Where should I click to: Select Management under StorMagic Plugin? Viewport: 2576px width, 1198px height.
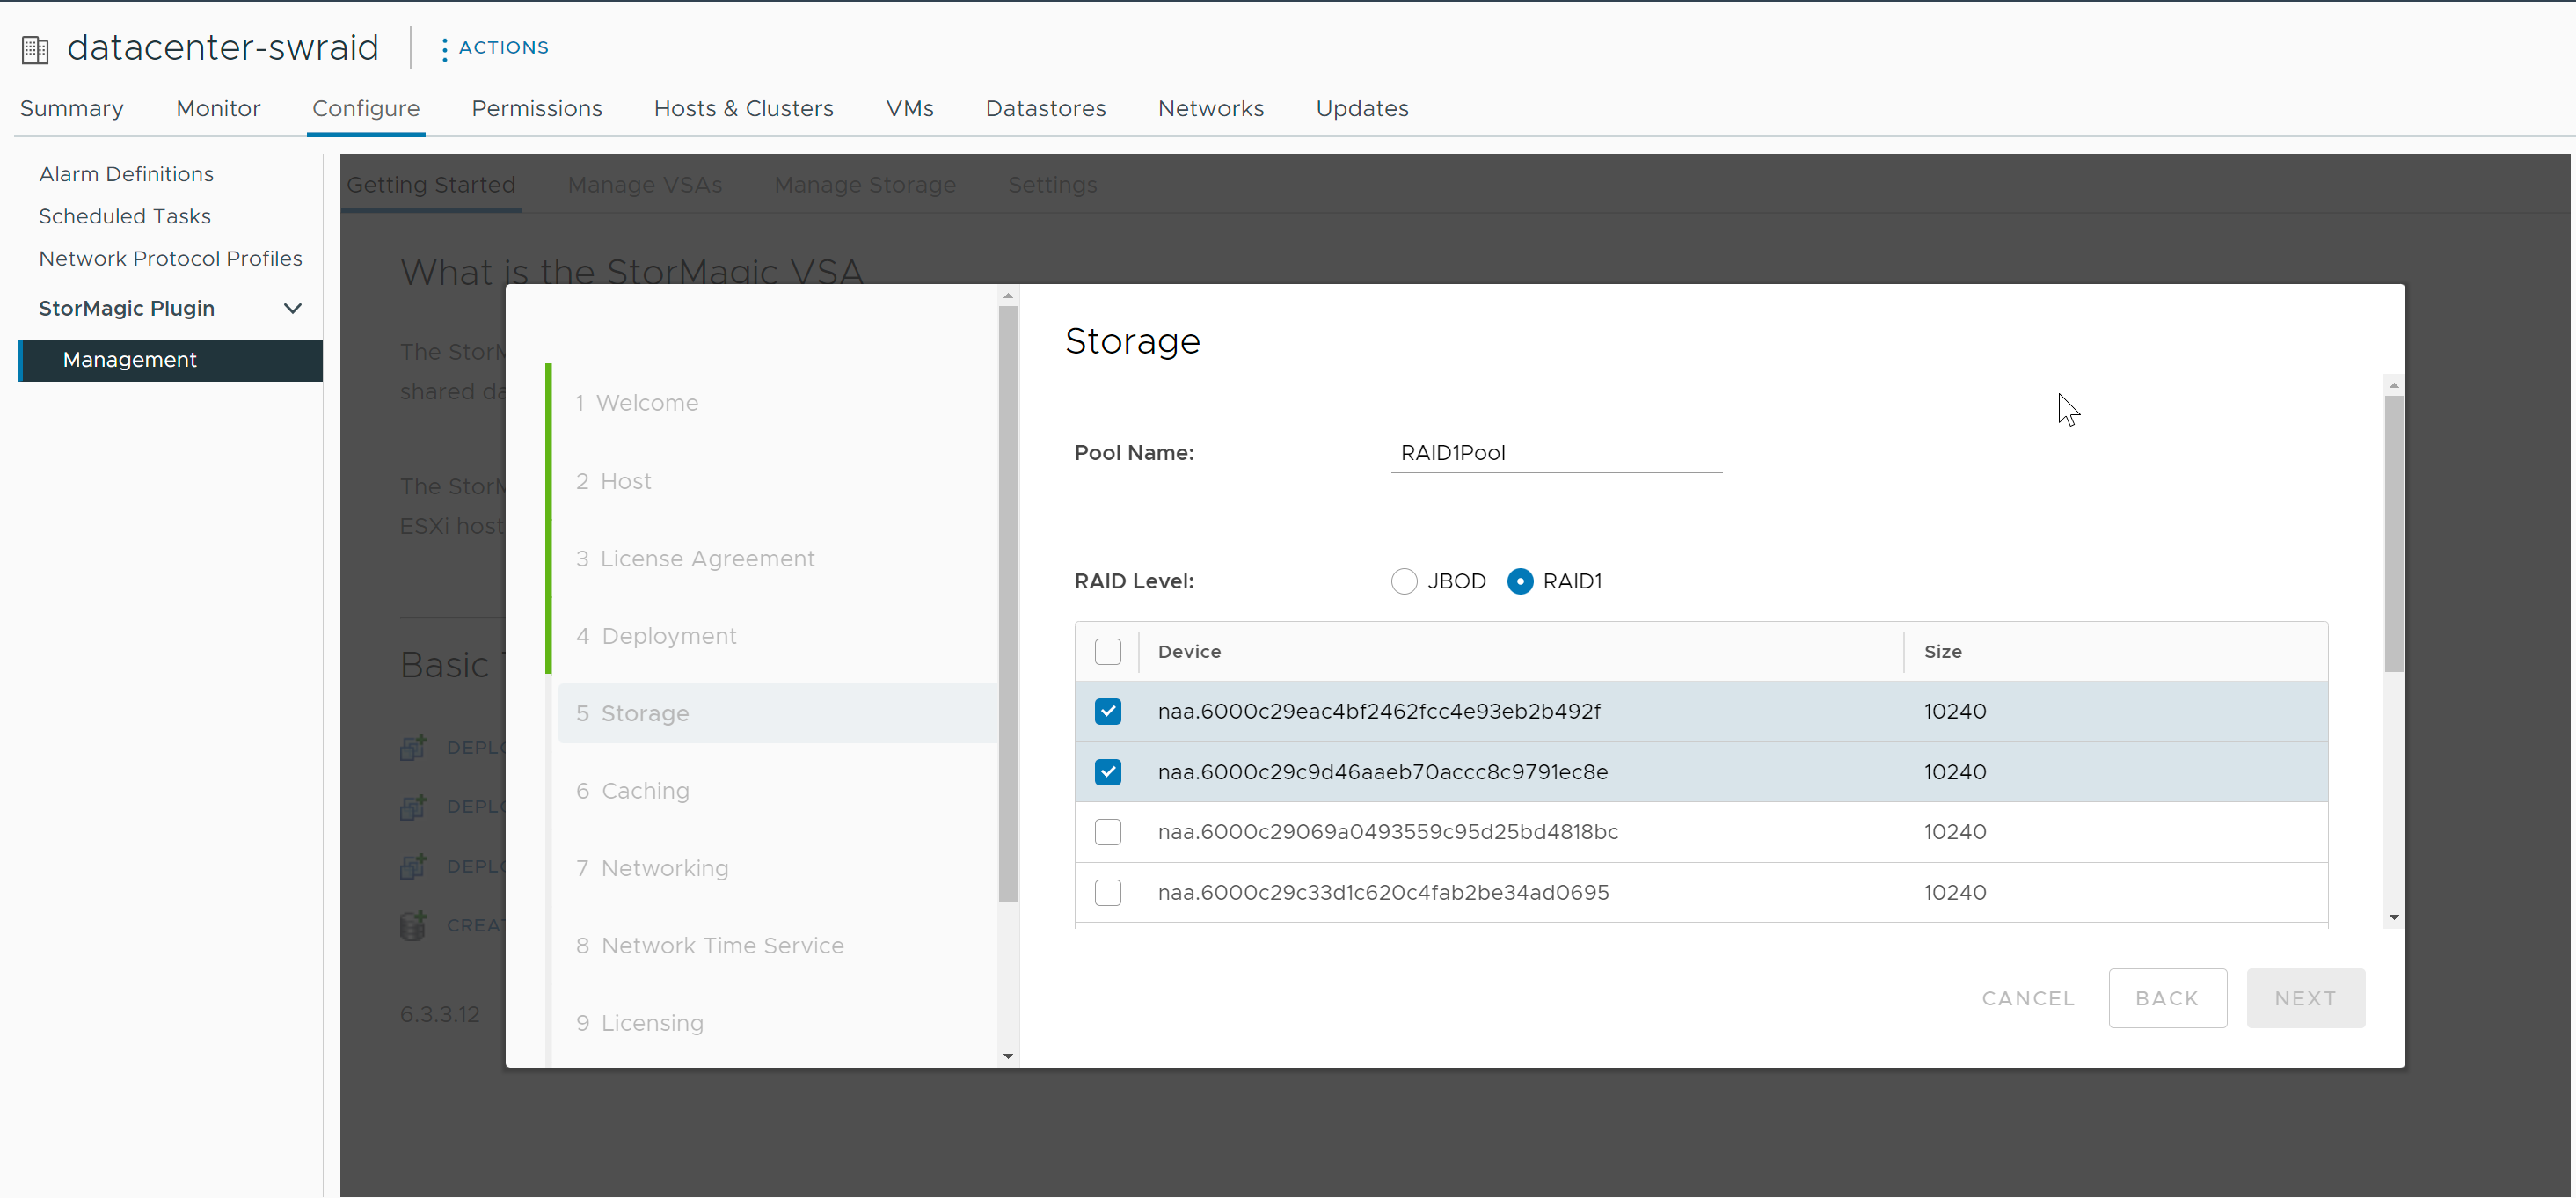(170, 360)
